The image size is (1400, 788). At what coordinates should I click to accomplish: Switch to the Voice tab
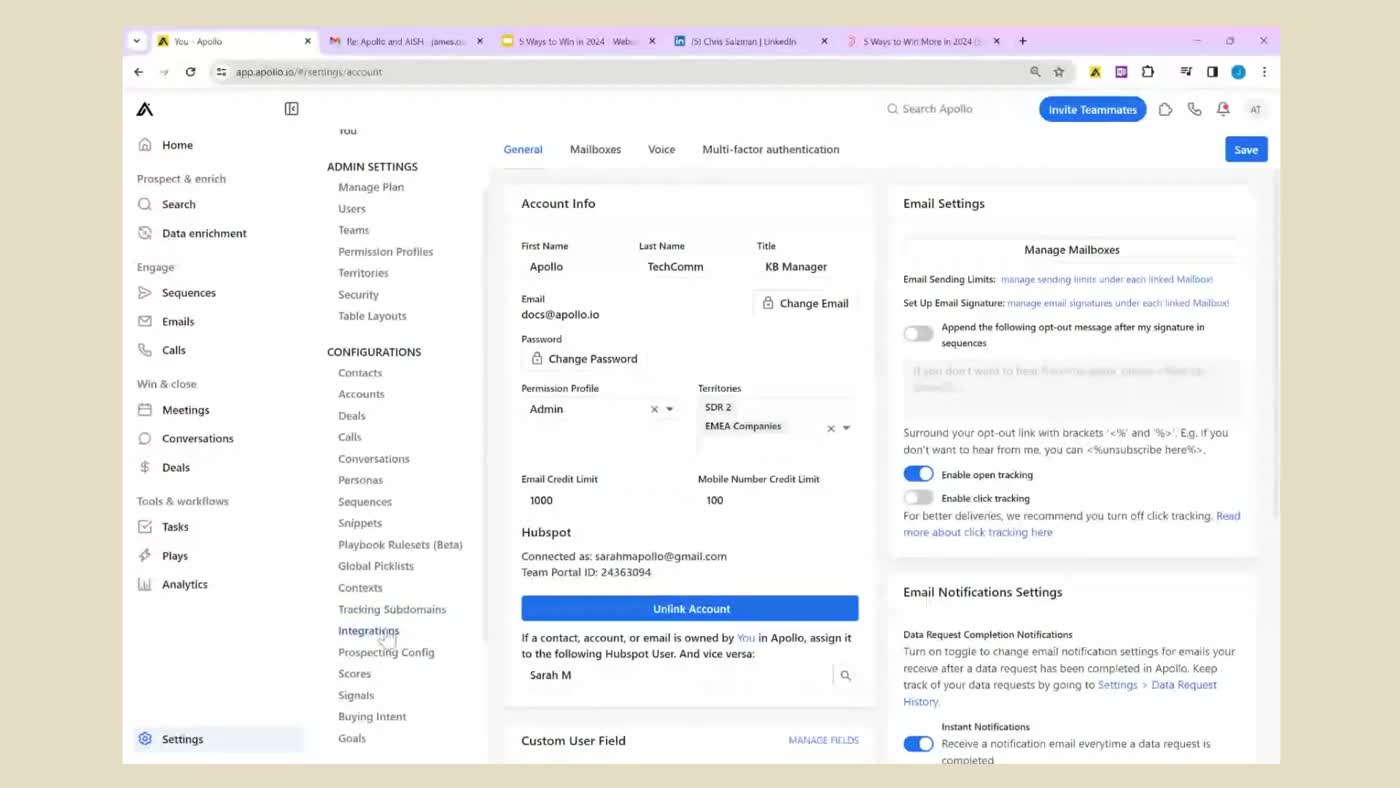(661, 149)
